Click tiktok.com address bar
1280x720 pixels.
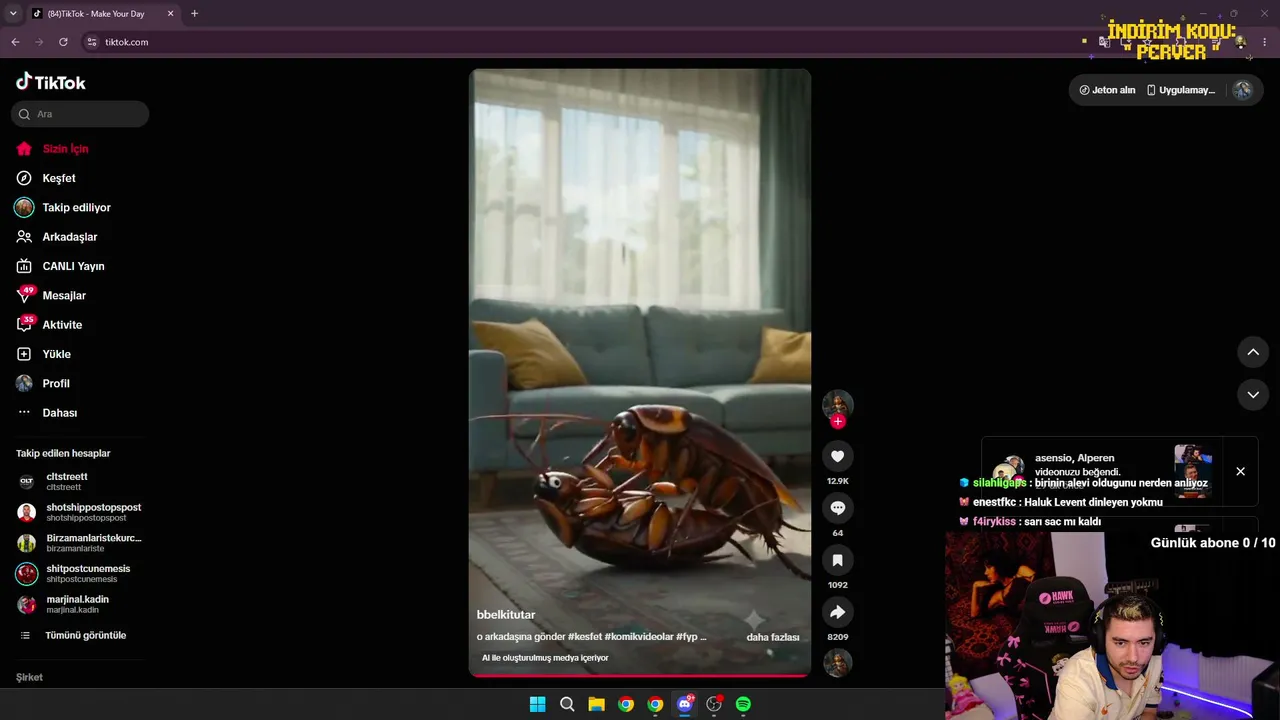point(126,42)
